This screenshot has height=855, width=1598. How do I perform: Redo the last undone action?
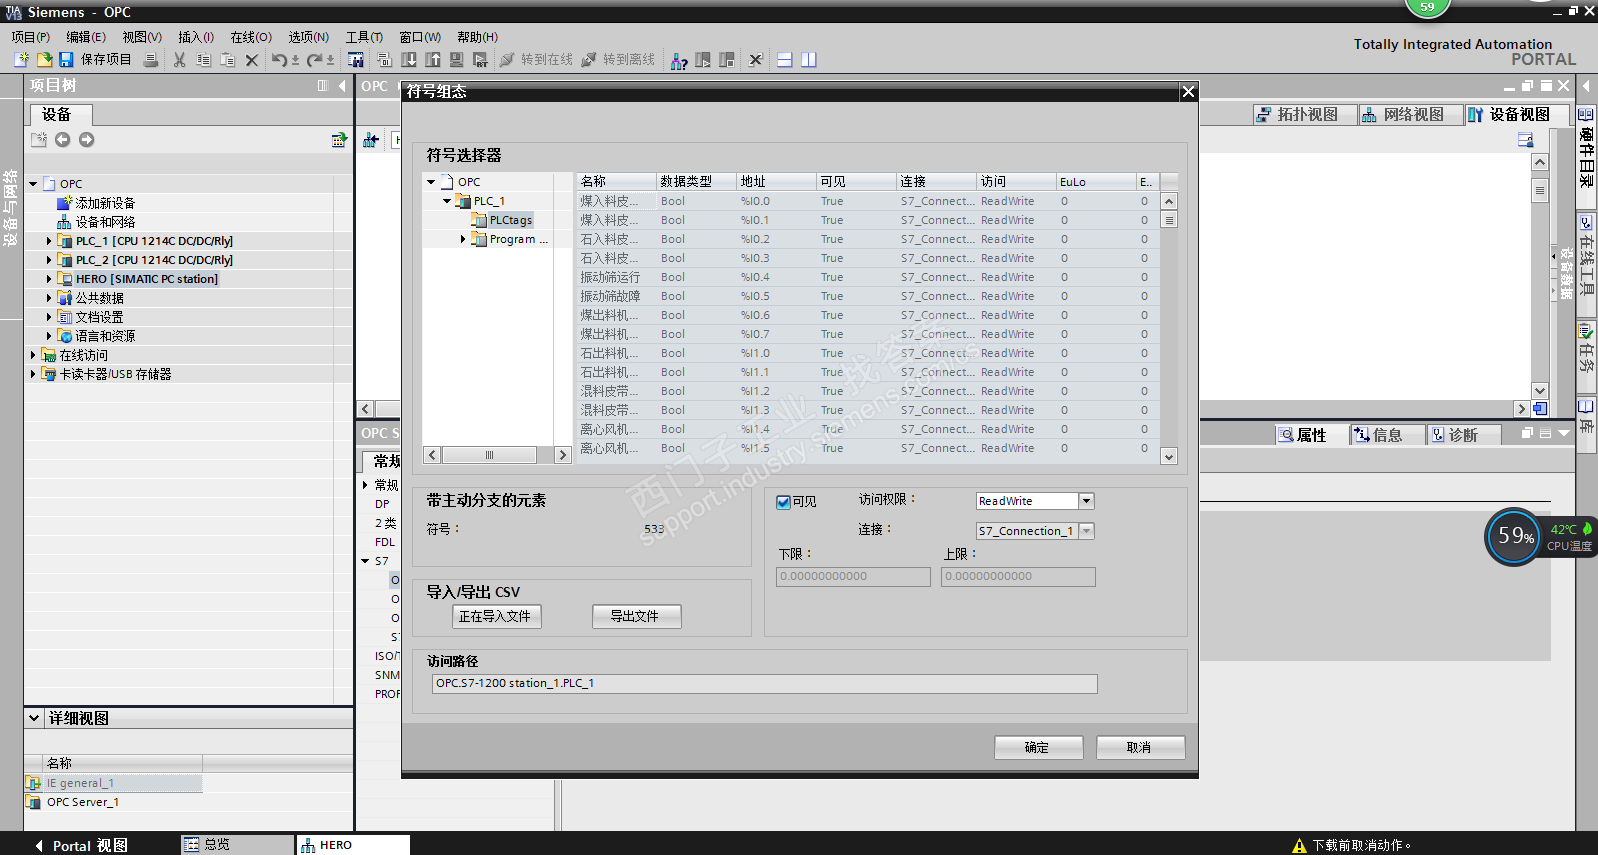(314, 60)
